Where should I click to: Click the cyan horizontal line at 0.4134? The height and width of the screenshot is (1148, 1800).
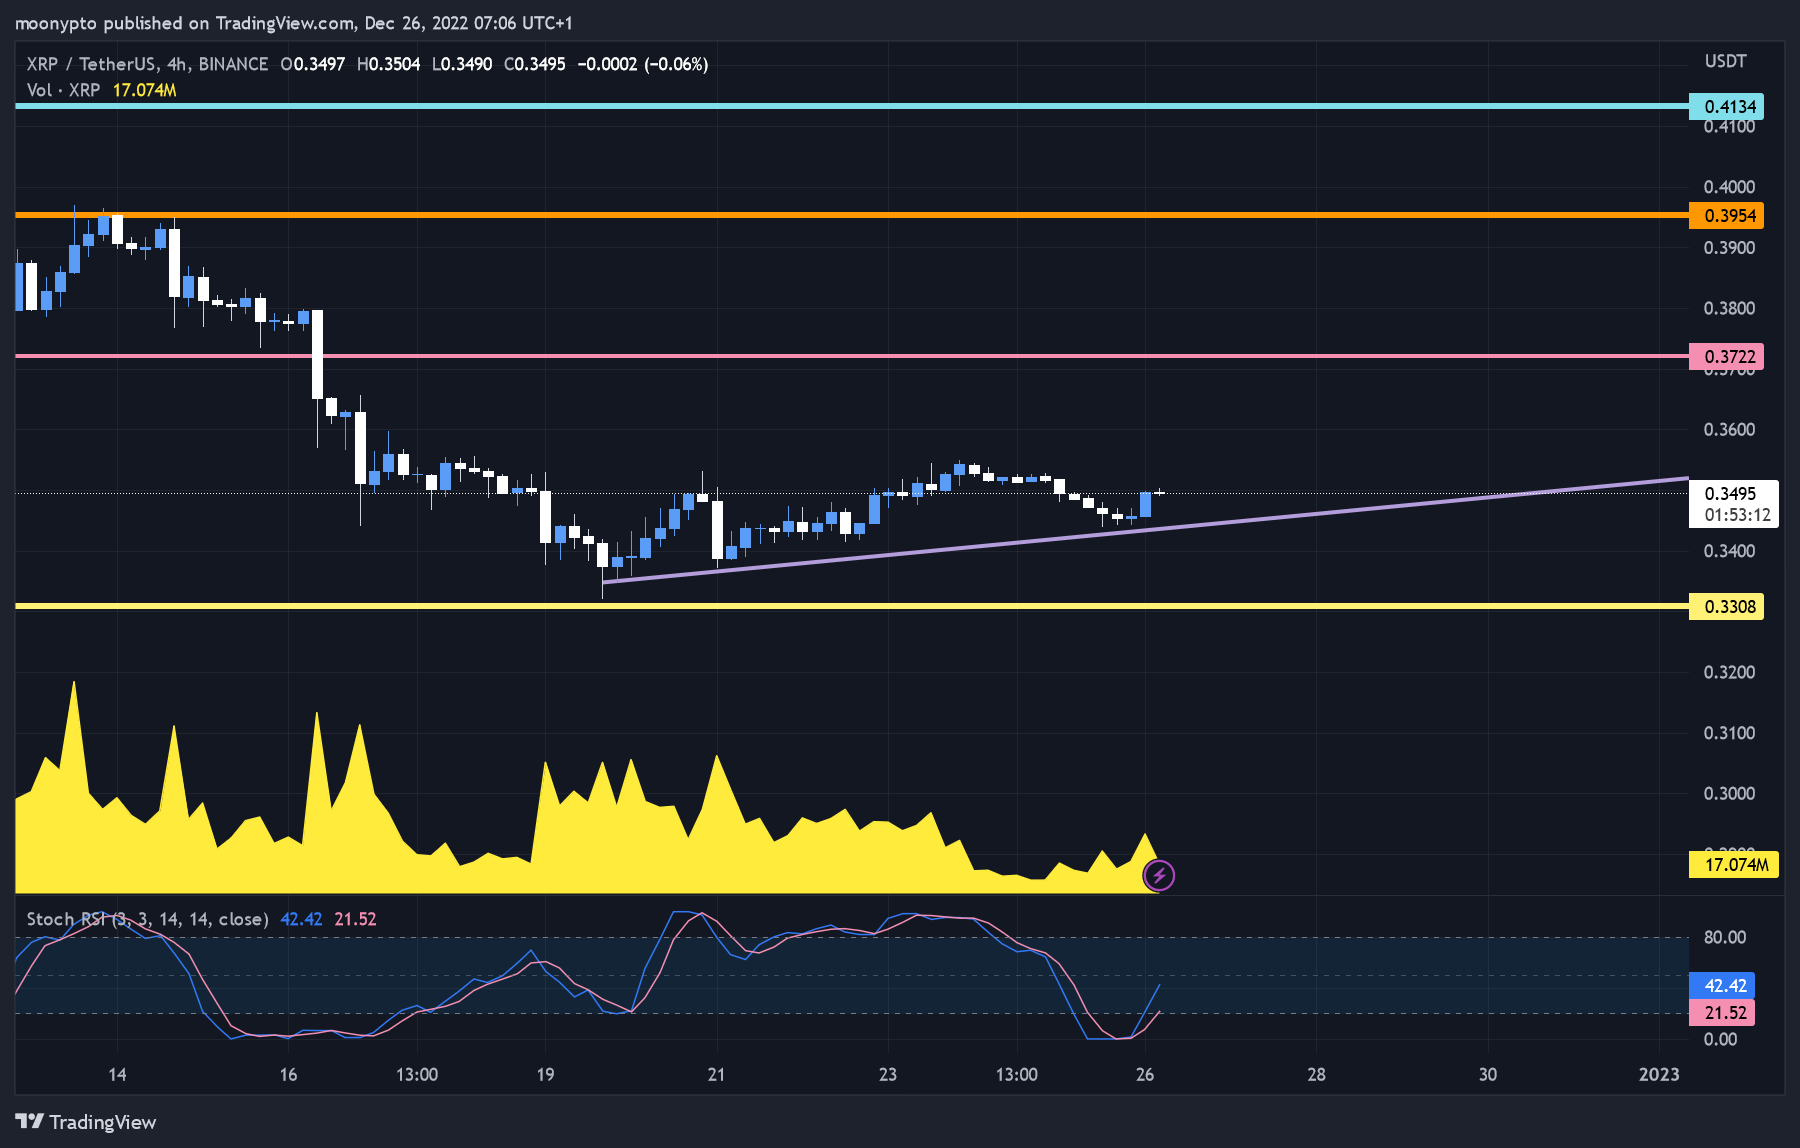coord(850,105)
